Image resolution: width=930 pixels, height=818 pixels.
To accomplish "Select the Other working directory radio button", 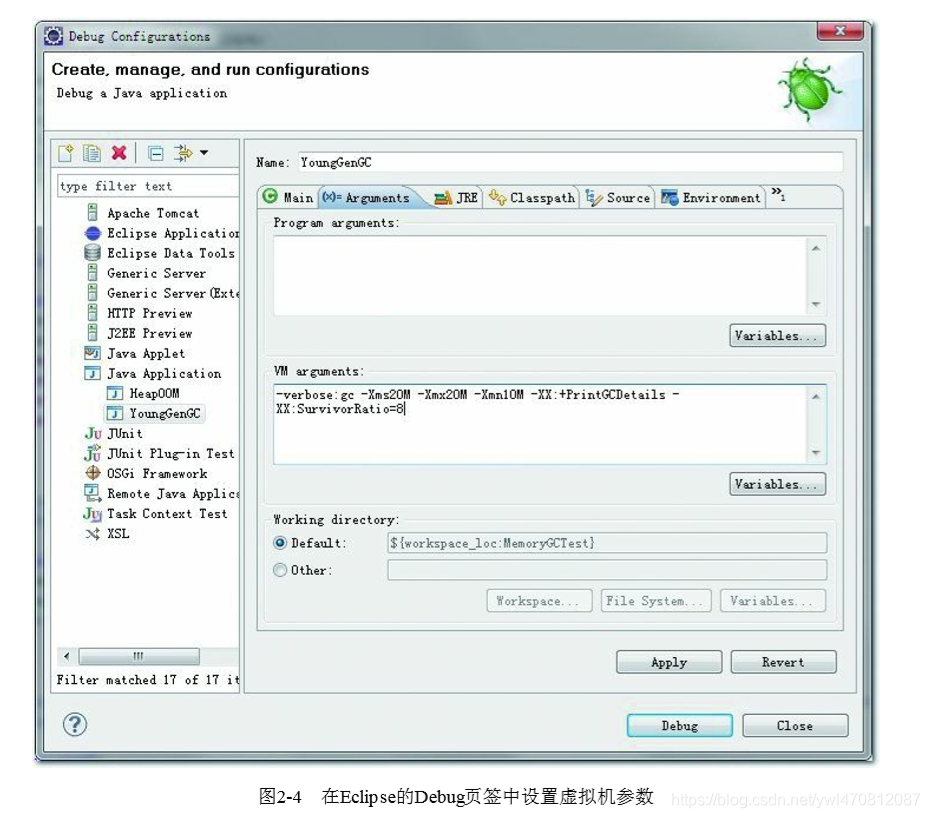I will [x=280, y=570].
